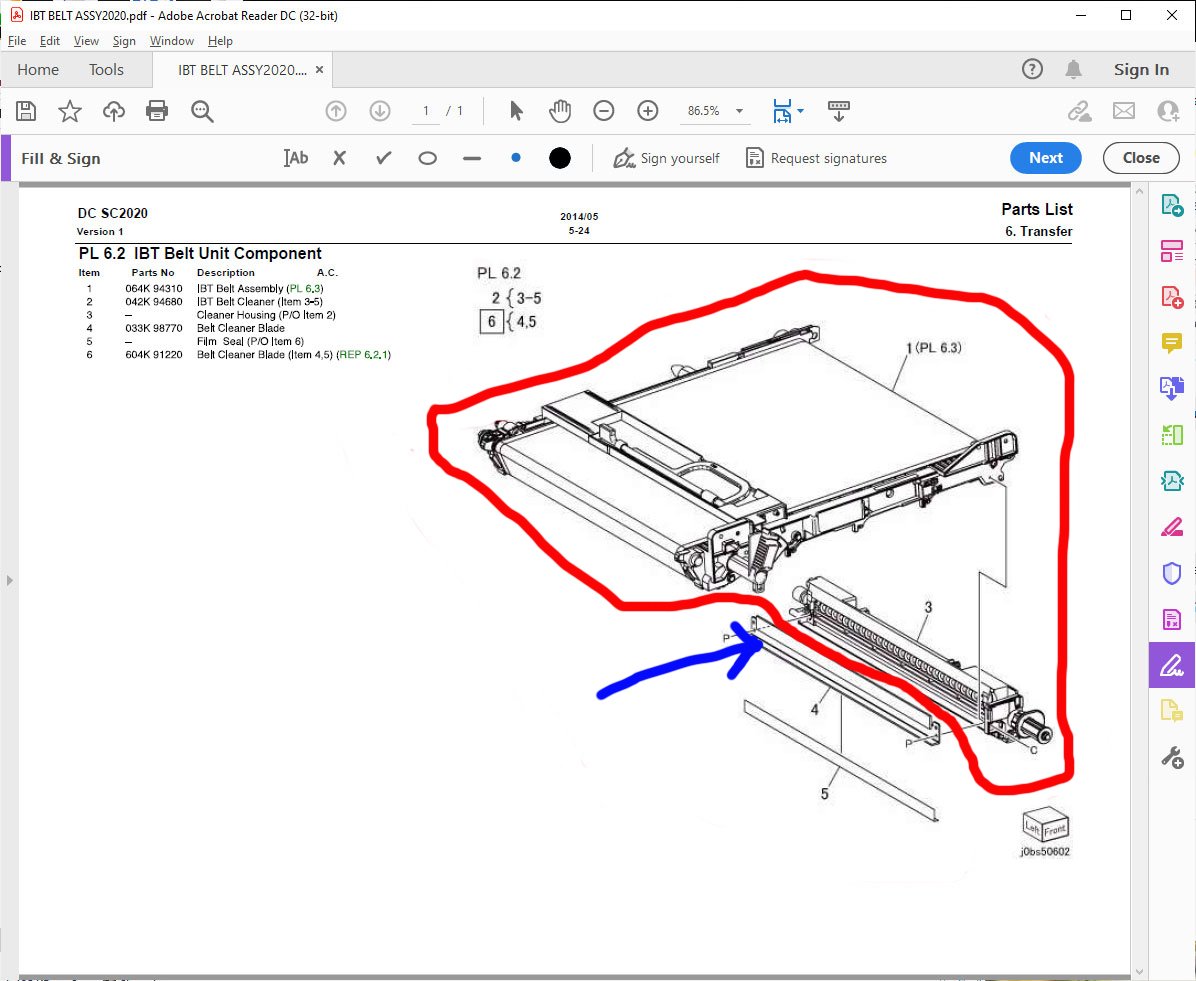Click the Print file icon
Image resolution: width=1196 pixels, height=981 pixels.
point(157,111)
